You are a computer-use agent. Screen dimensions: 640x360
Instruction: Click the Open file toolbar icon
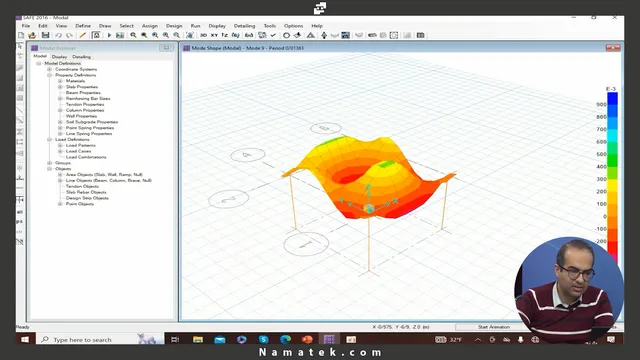[32, 36]
